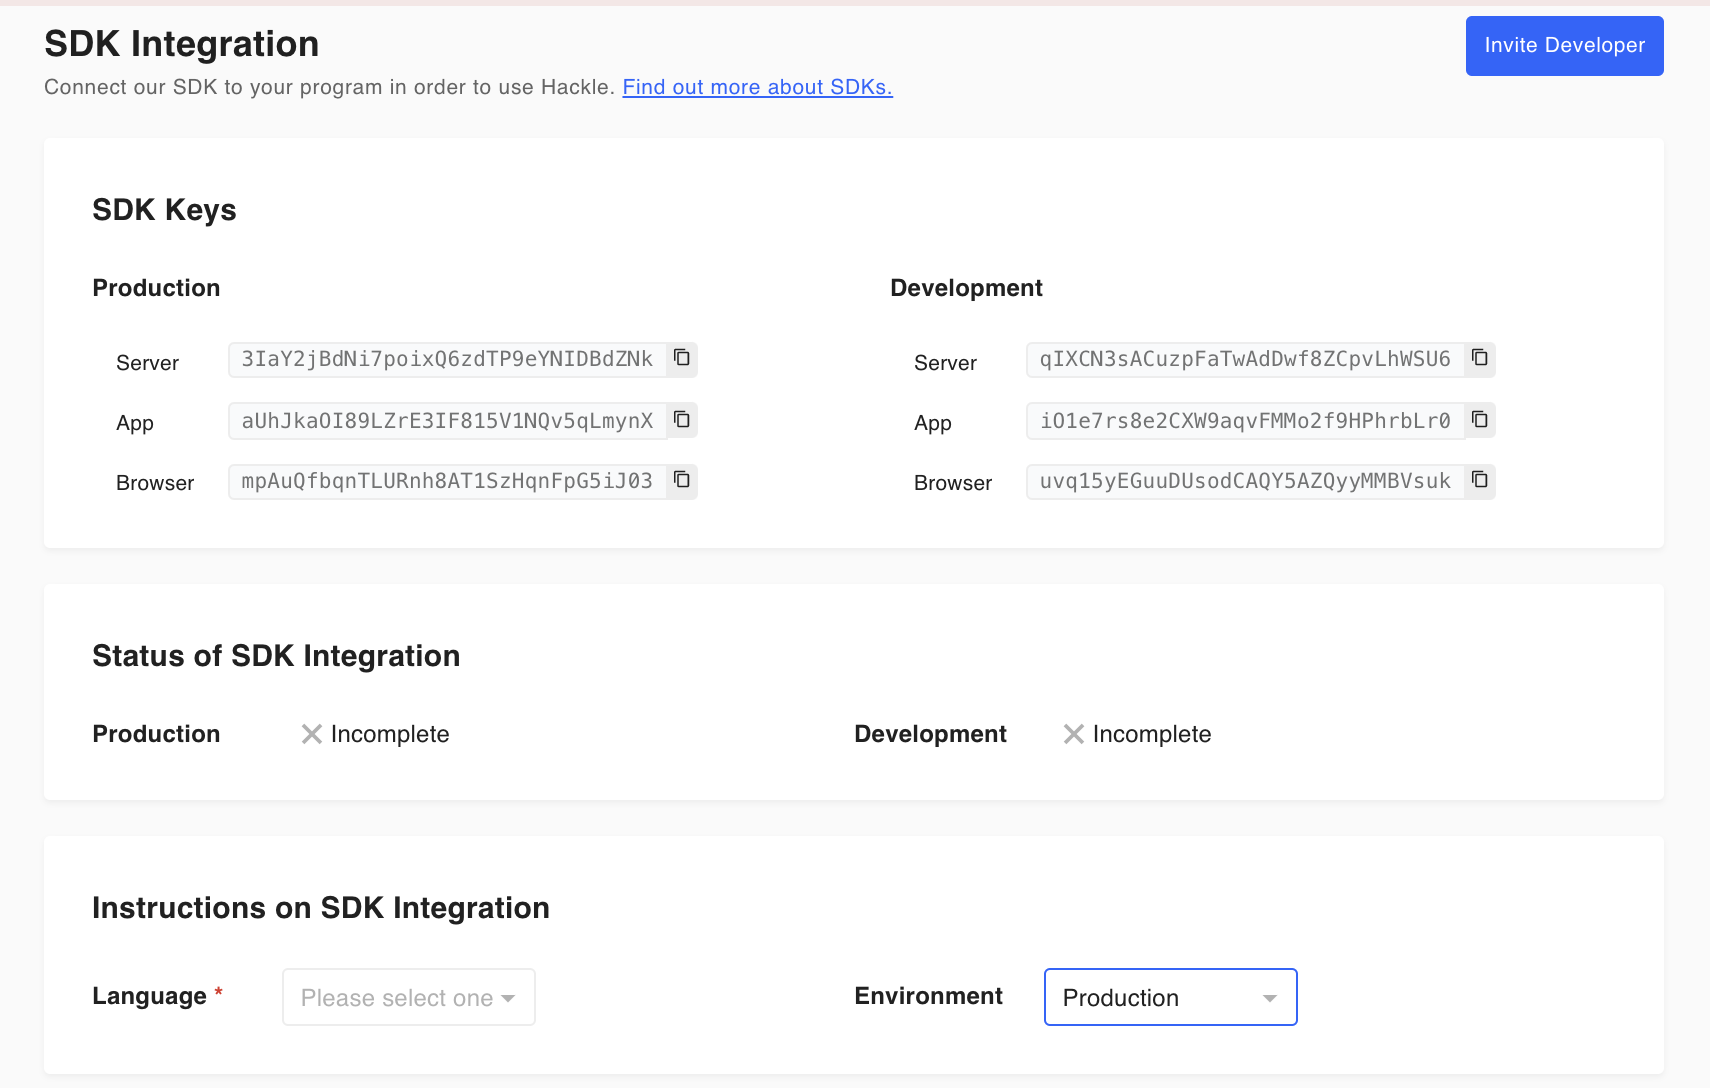Copy the Production App SDK key

pyautogui.click(x=682, y=420)
